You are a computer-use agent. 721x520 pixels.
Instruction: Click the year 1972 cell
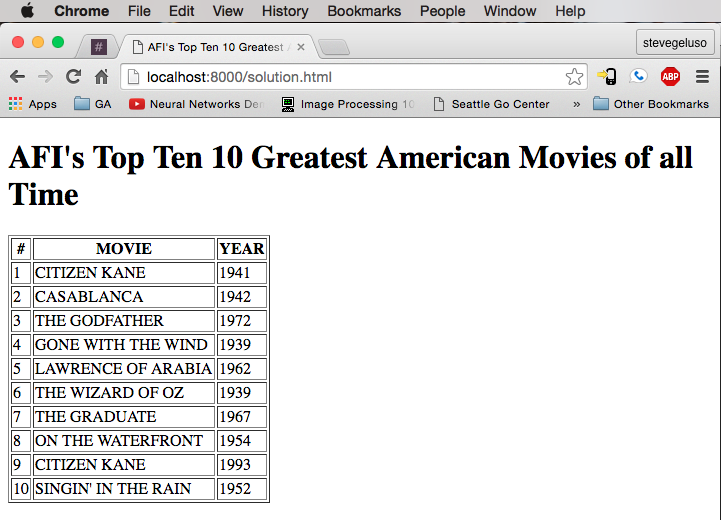242,320
